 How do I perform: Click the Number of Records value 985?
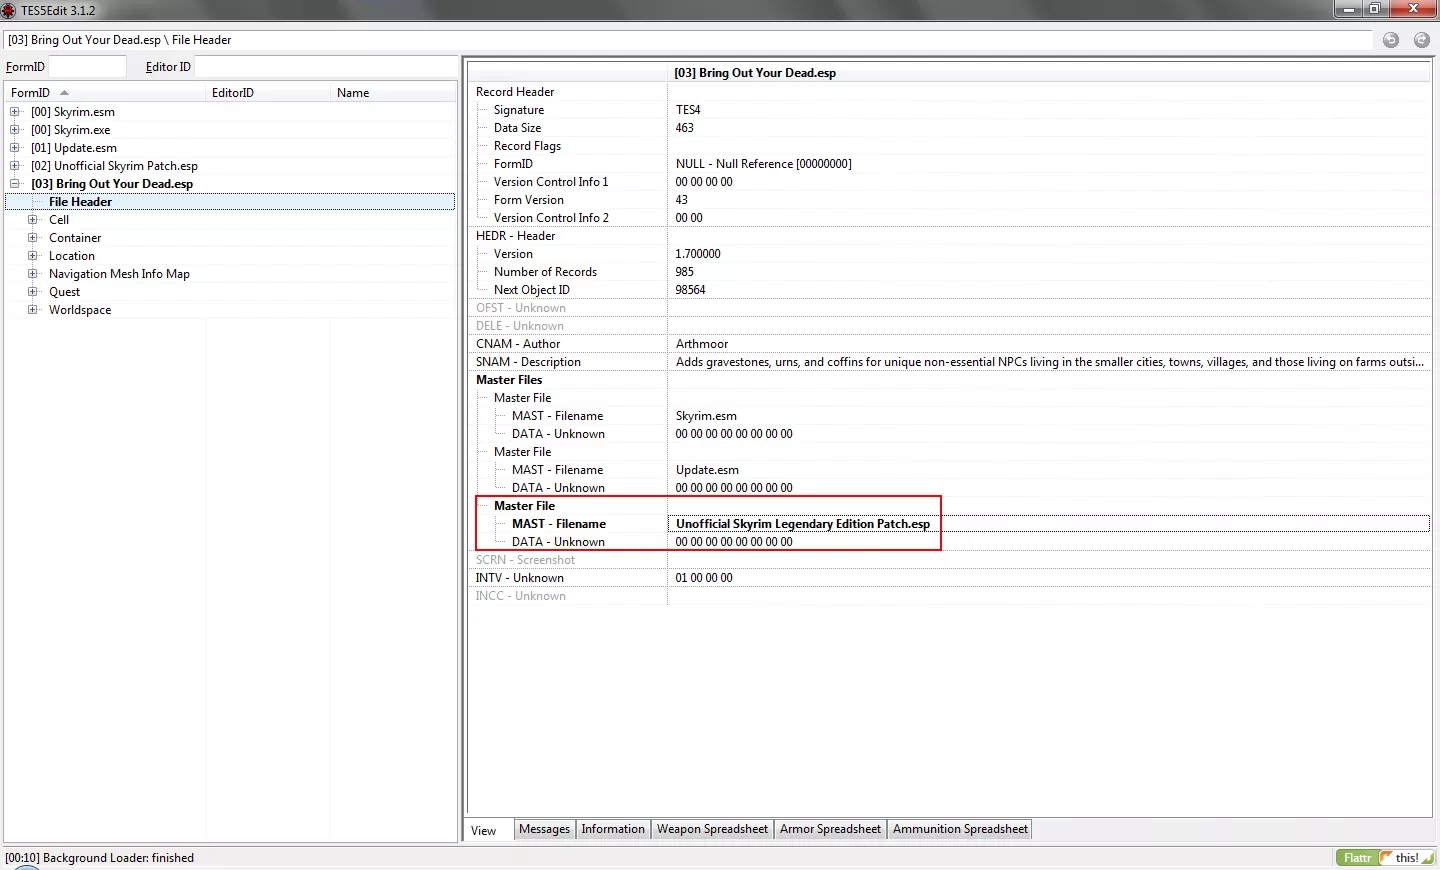684,272
